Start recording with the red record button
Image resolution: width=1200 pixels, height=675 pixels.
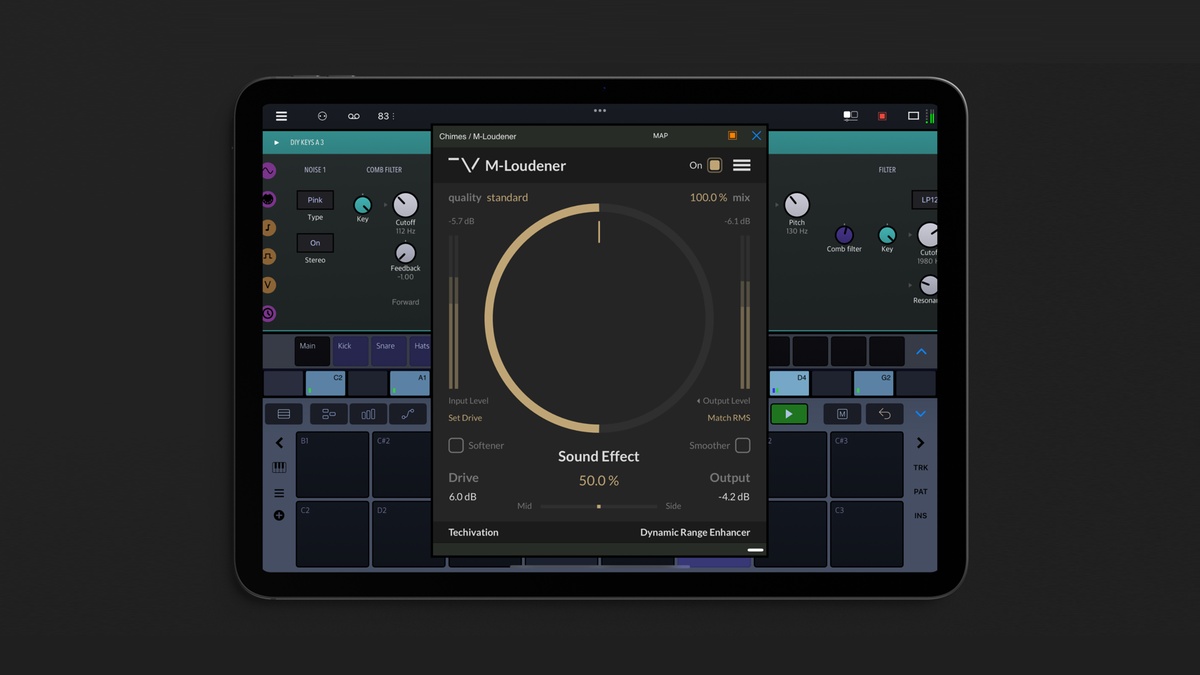tap(882, 116)
